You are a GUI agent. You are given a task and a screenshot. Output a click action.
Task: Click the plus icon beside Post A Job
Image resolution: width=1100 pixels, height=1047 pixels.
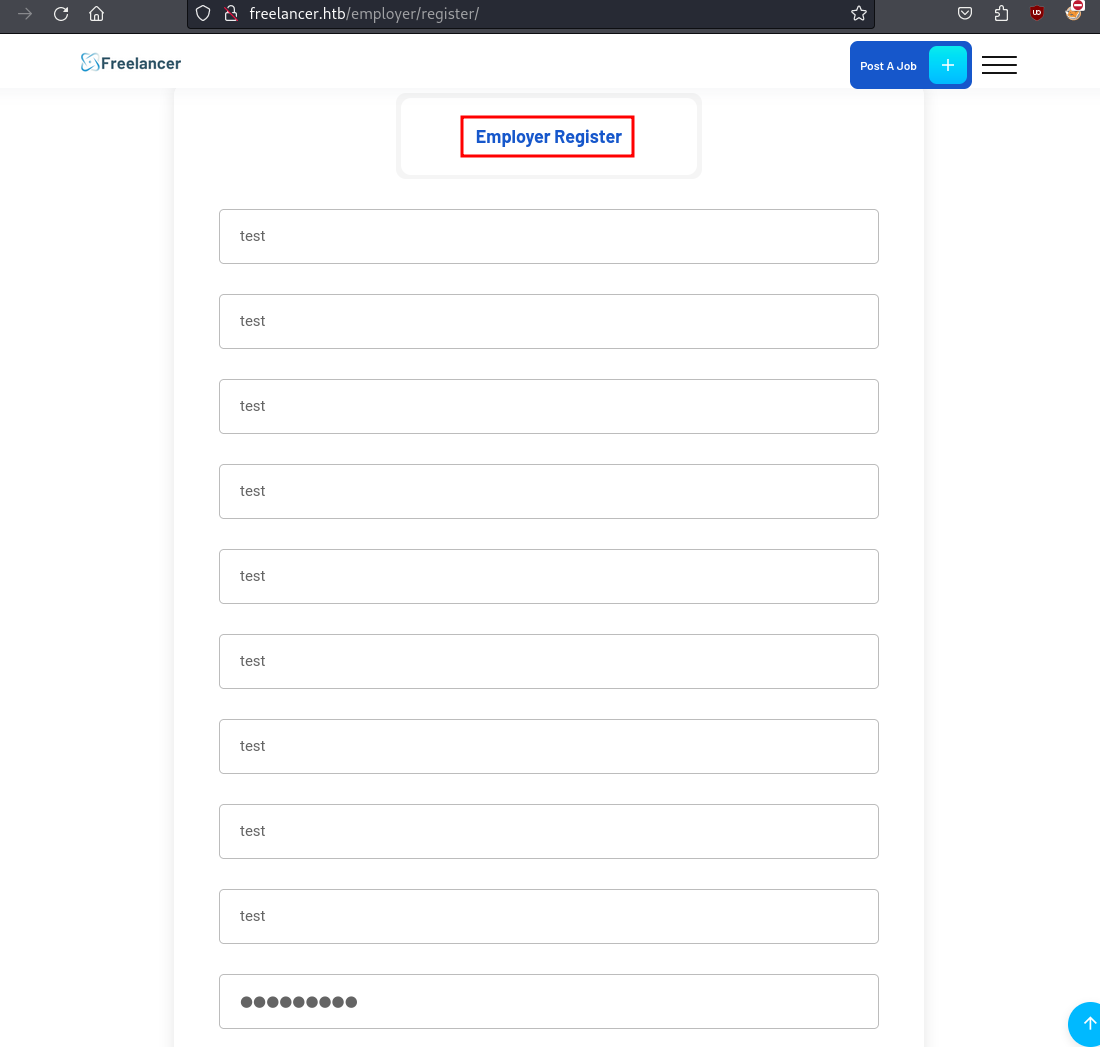[947, 65]
